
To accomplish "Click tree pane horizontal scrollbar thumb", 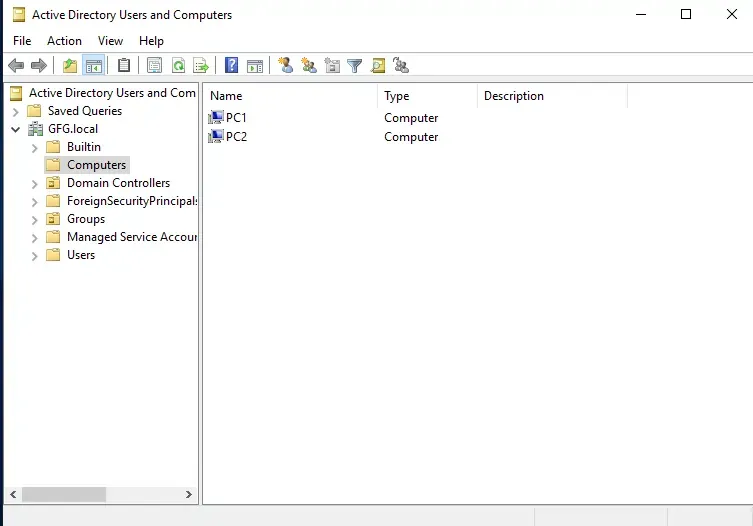I will tap(64, 494).
